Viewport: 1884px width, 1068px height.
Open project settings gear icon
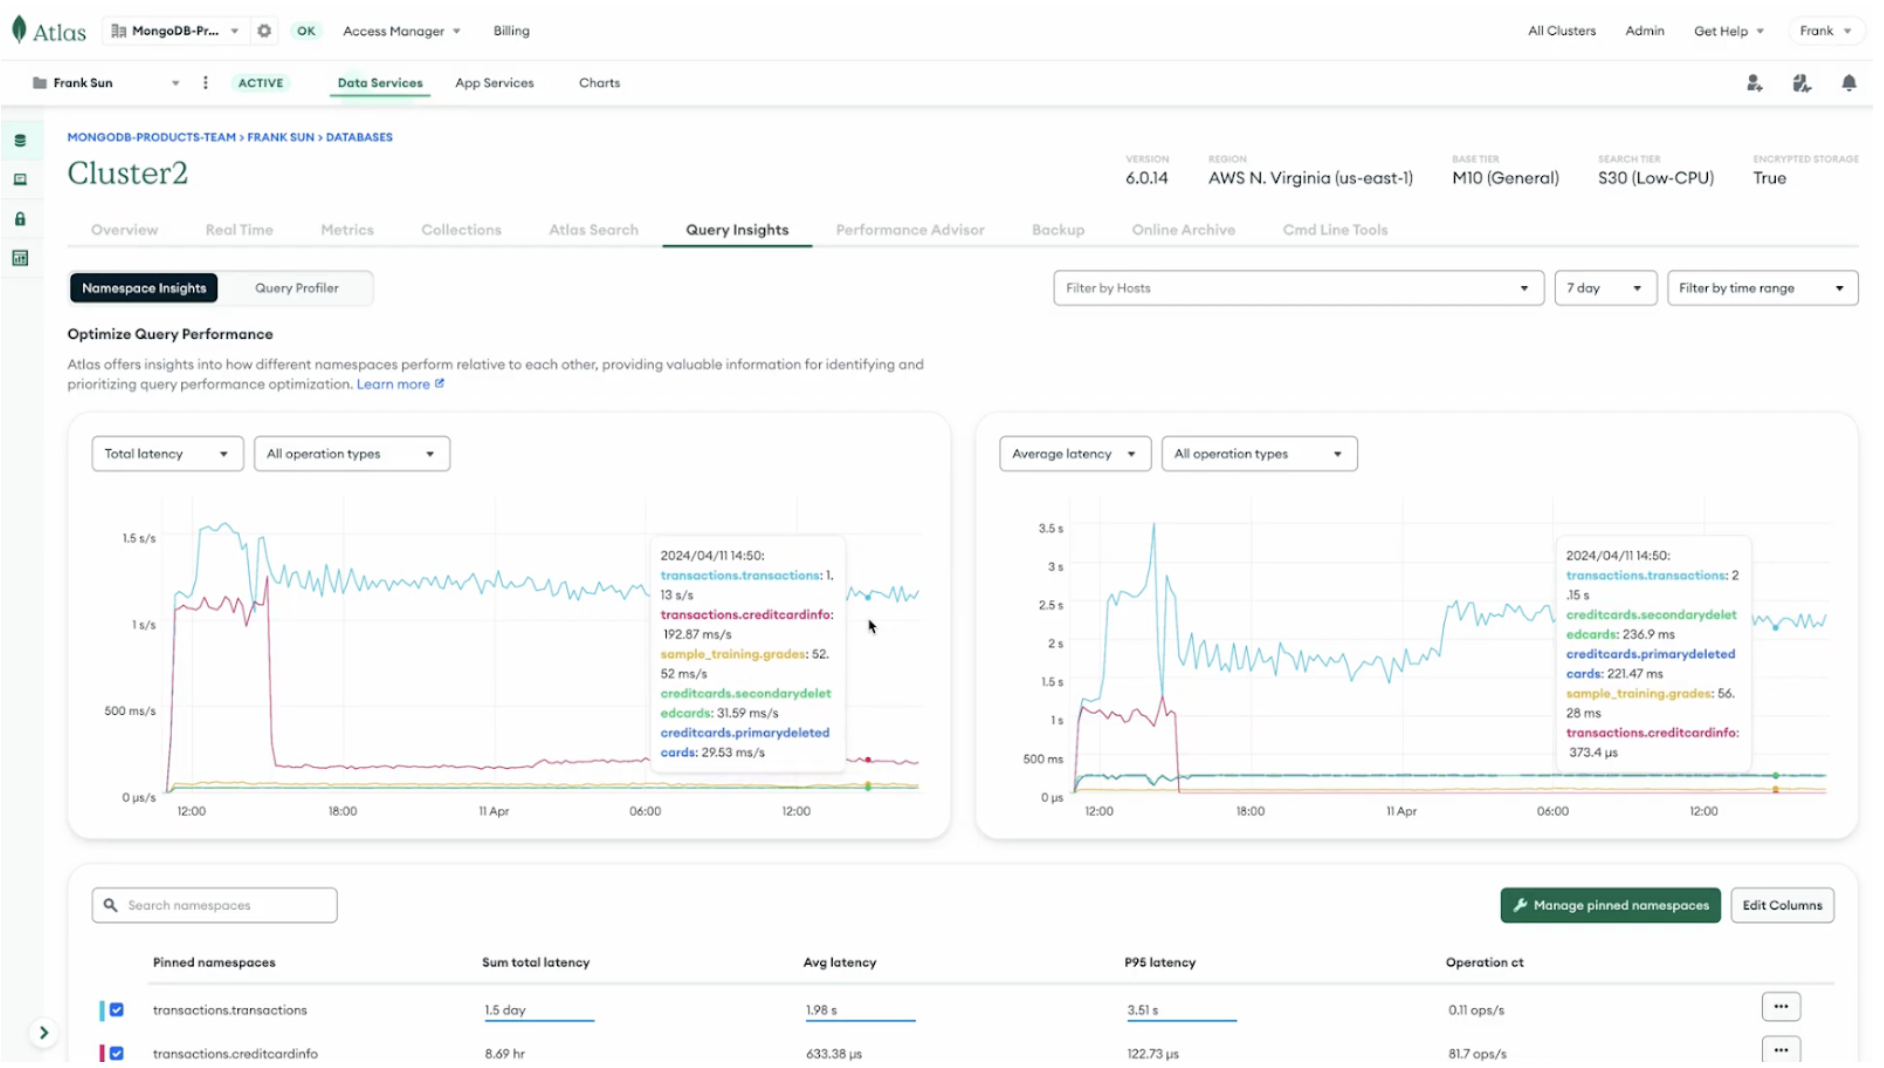point(263,30)
